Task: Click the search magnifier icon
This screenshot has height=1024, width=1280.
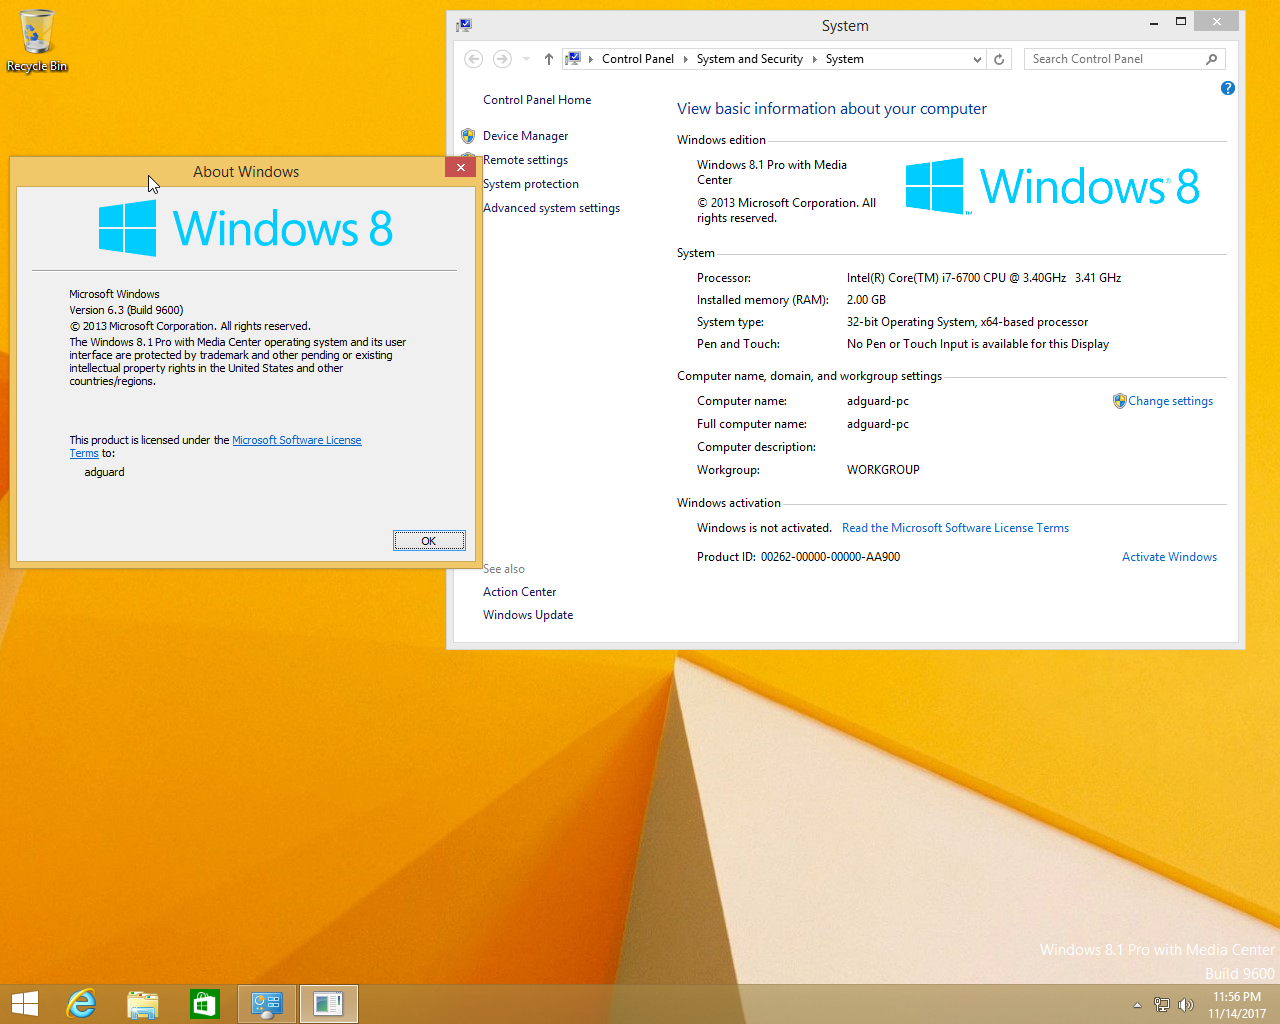Action: pos(1212,59)
